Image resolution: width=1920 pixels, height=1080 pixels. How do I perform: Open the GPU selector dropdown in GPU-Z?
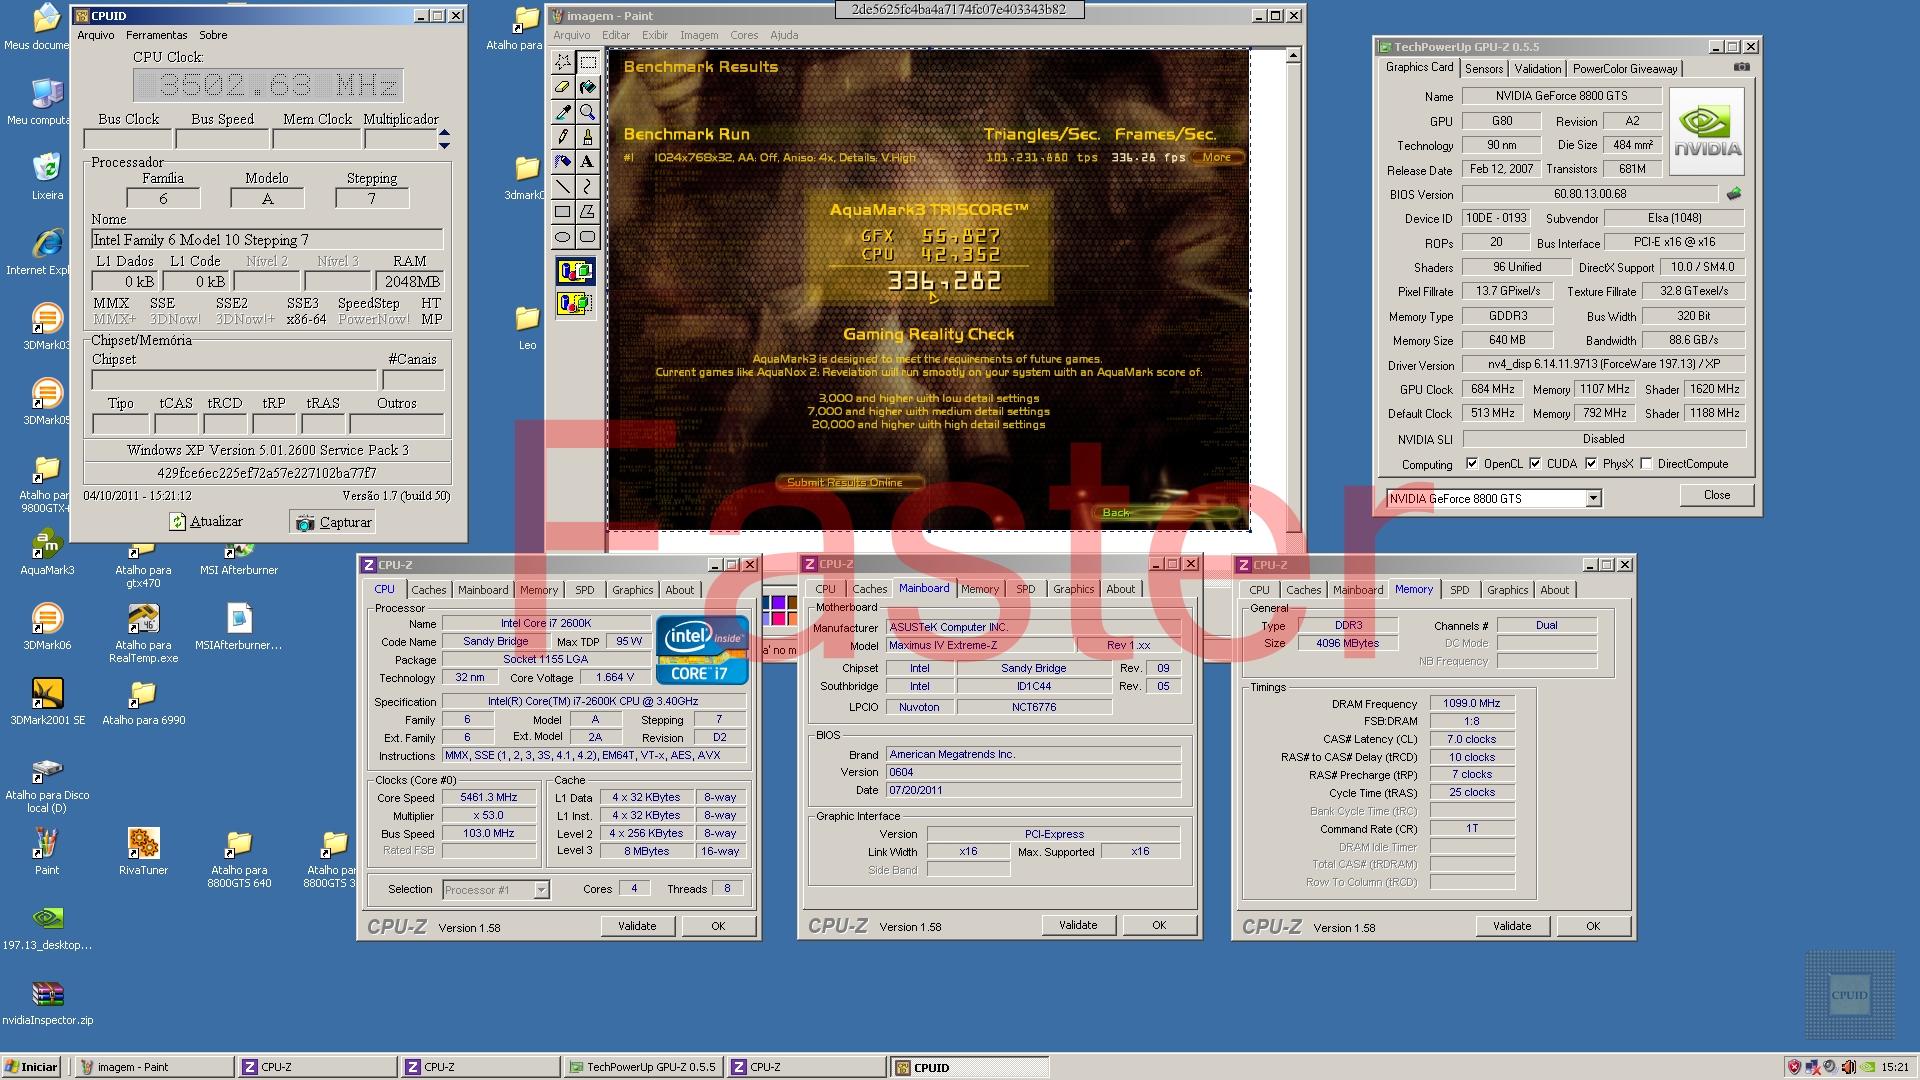coord(1593,499)
